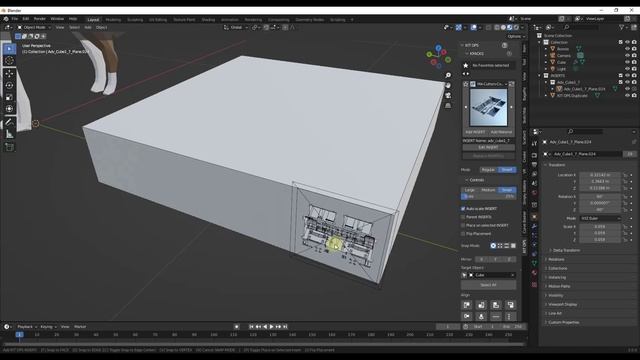This screenshot has width=640, height=360.
Task: Expand the Delta Transform section
Action: (x=566, y=250)
